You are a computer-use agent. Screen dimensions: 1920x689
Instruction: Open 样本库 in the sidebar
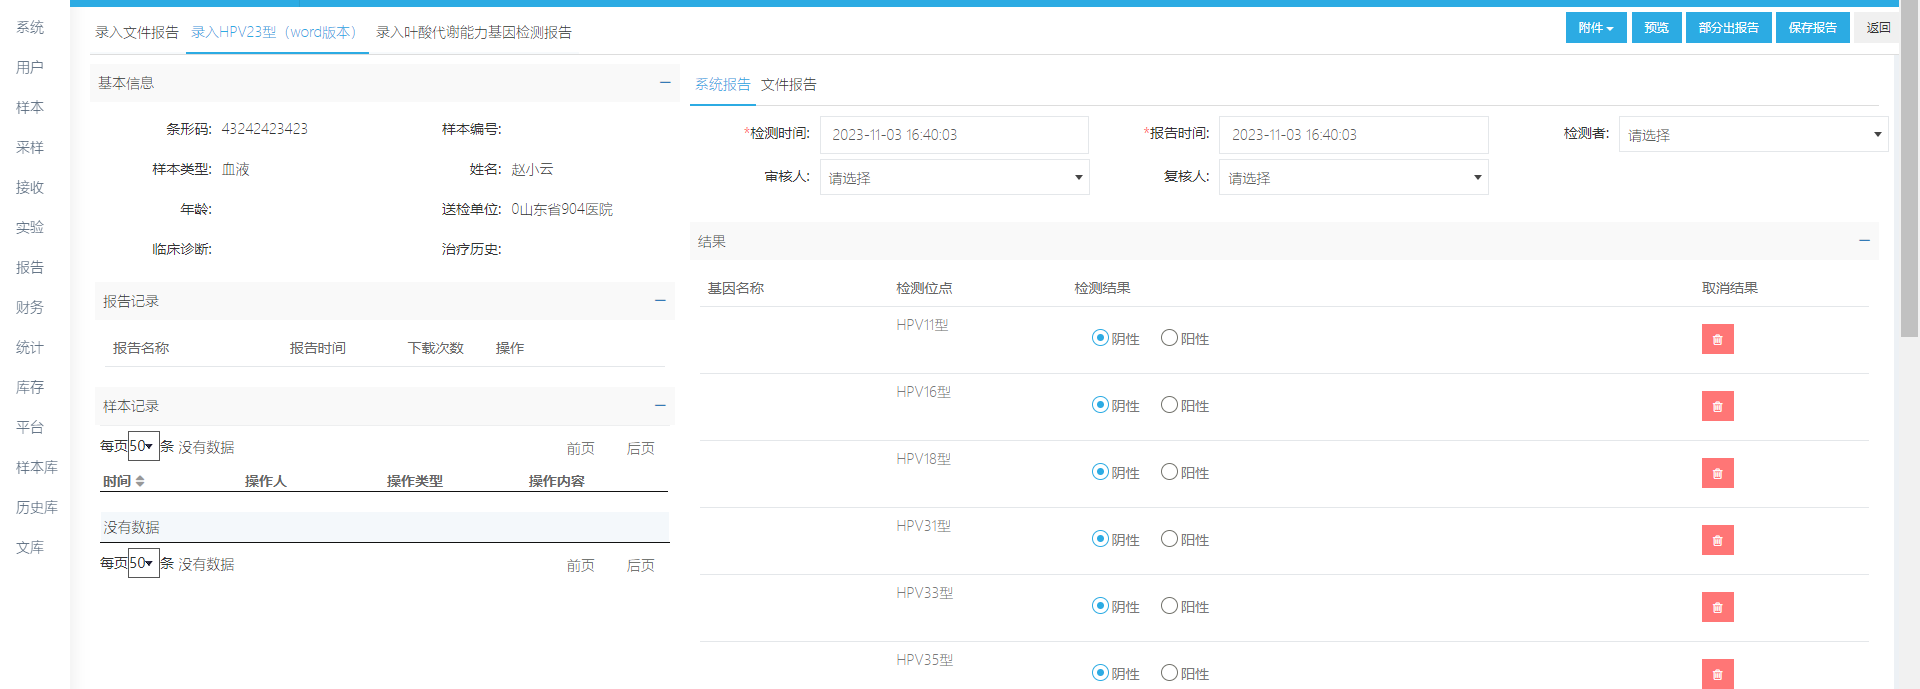point(37,467)
